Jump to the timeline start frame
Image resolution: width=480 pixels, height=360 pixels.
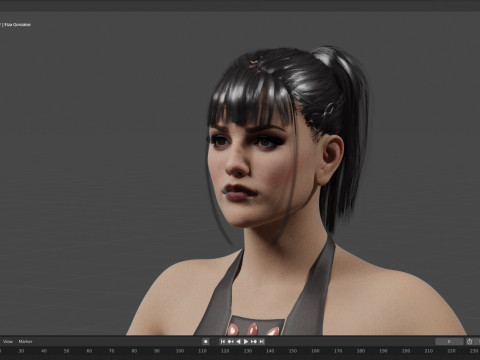[223, 341]
